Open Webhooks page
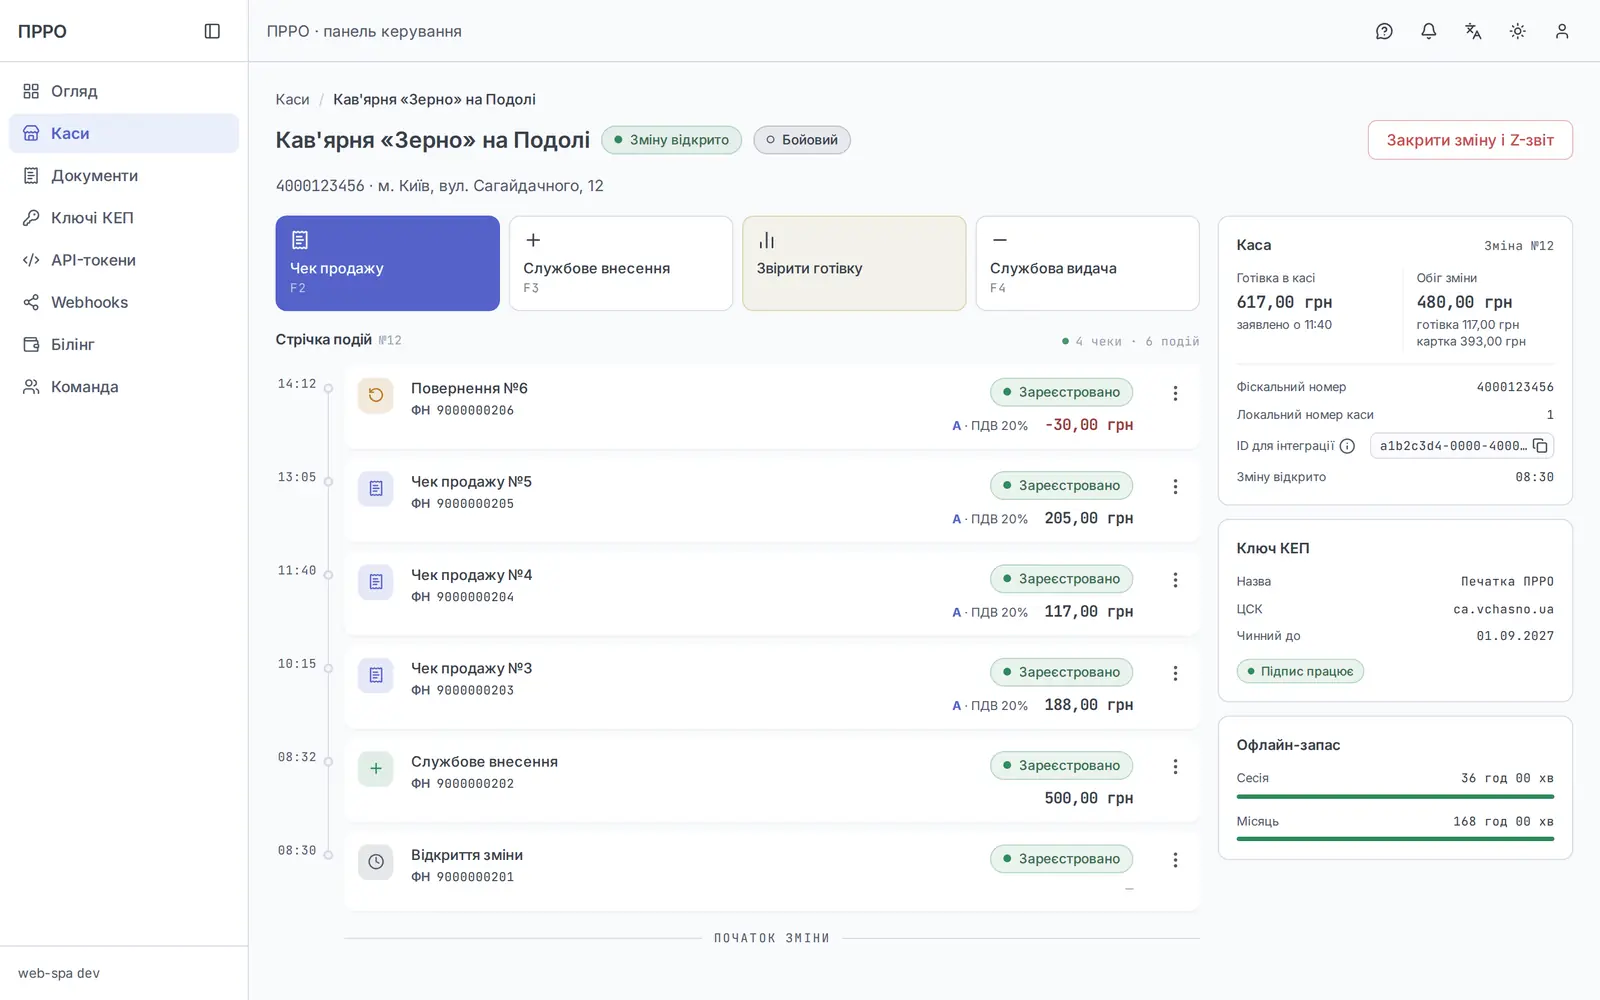Image resolution: width=1600 pixels, height=1000 pixels. point(124,302)
